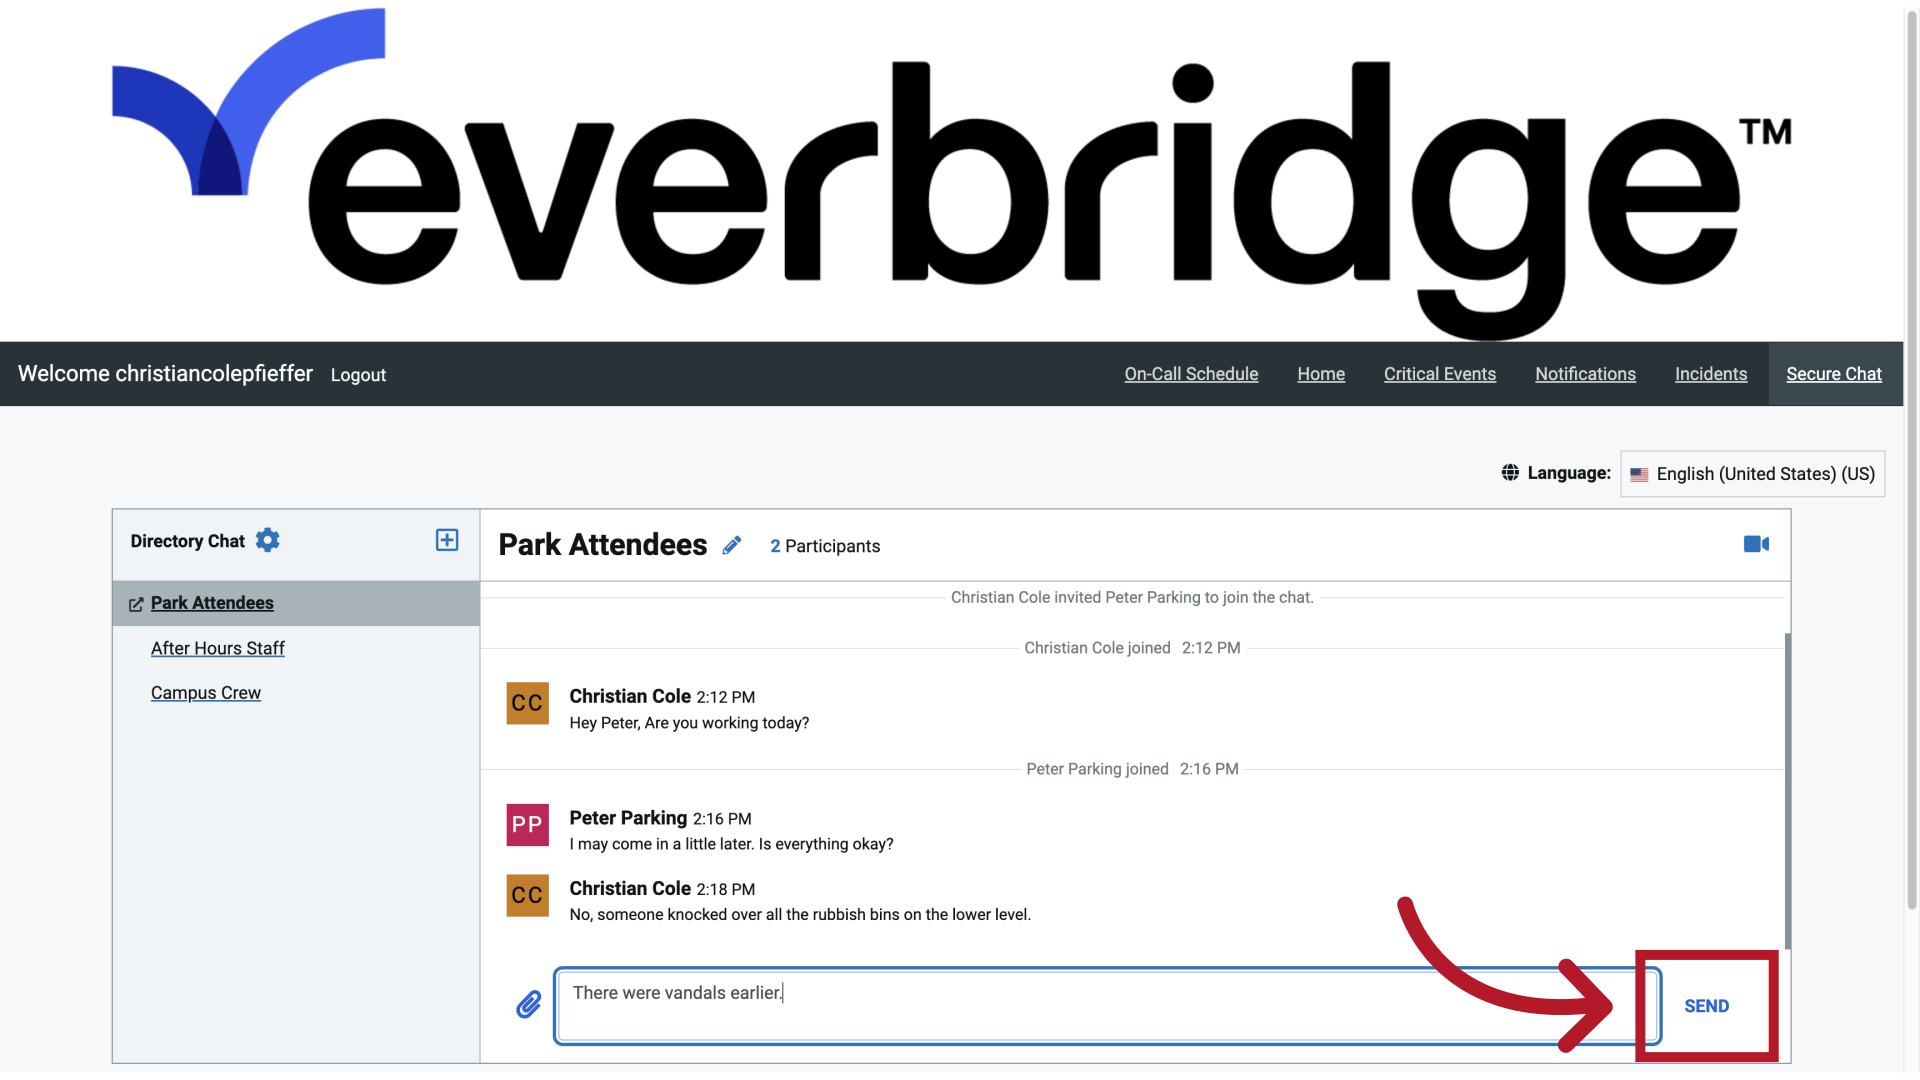Start a video call with camera icon
Image resolution: width=1920 pixels, height=1080 pixels.
[1756, 544]
